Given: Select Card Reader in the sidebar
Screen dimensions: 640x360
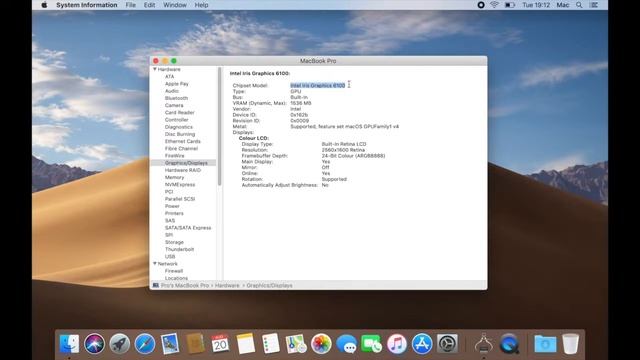Looking at the screenshot, I should [180, 113].
